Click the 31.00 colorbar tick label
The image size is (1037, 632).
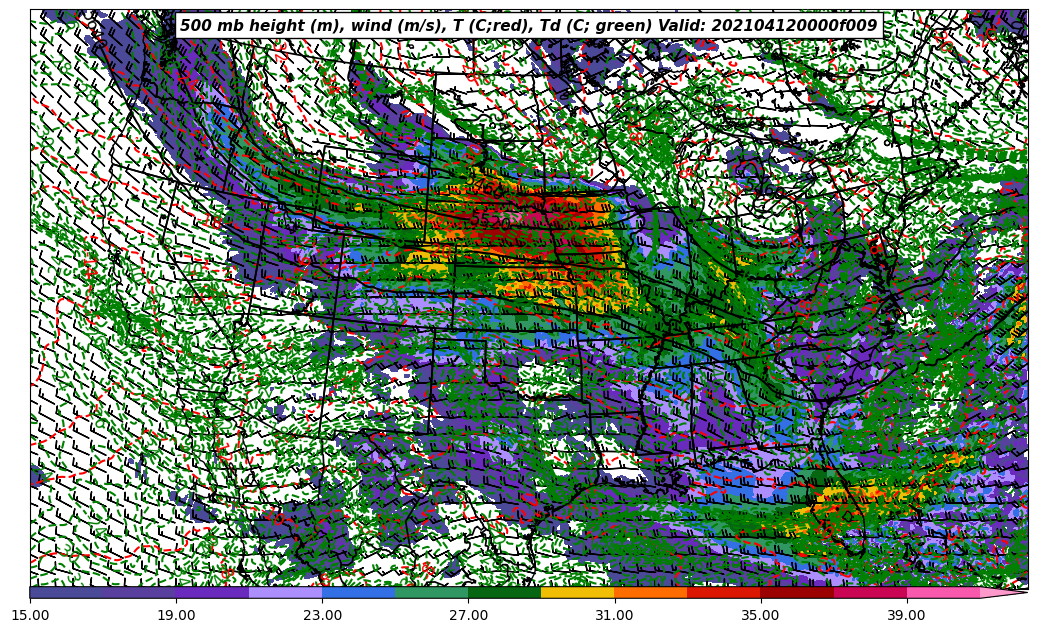point(614,615)
